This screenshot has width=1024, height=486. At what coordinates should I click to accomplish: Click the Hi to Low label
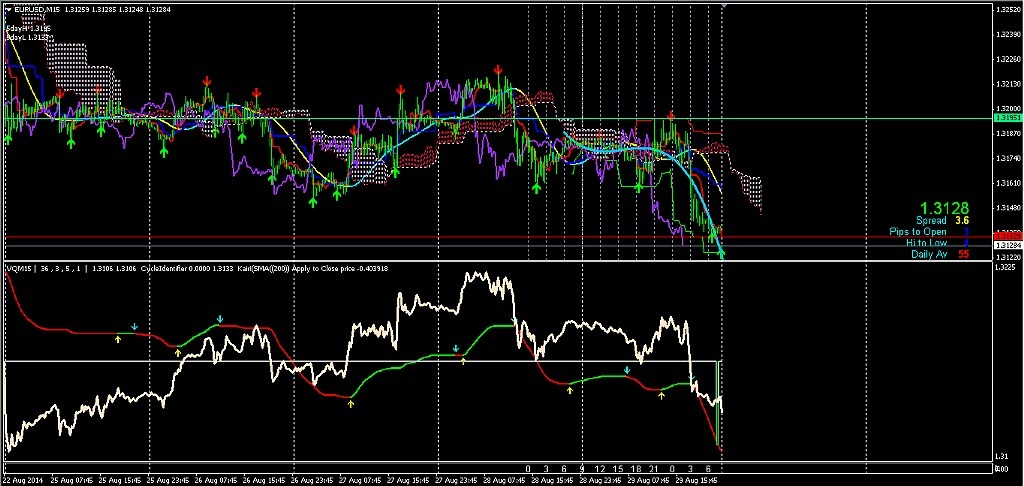(x=926, y=243)
